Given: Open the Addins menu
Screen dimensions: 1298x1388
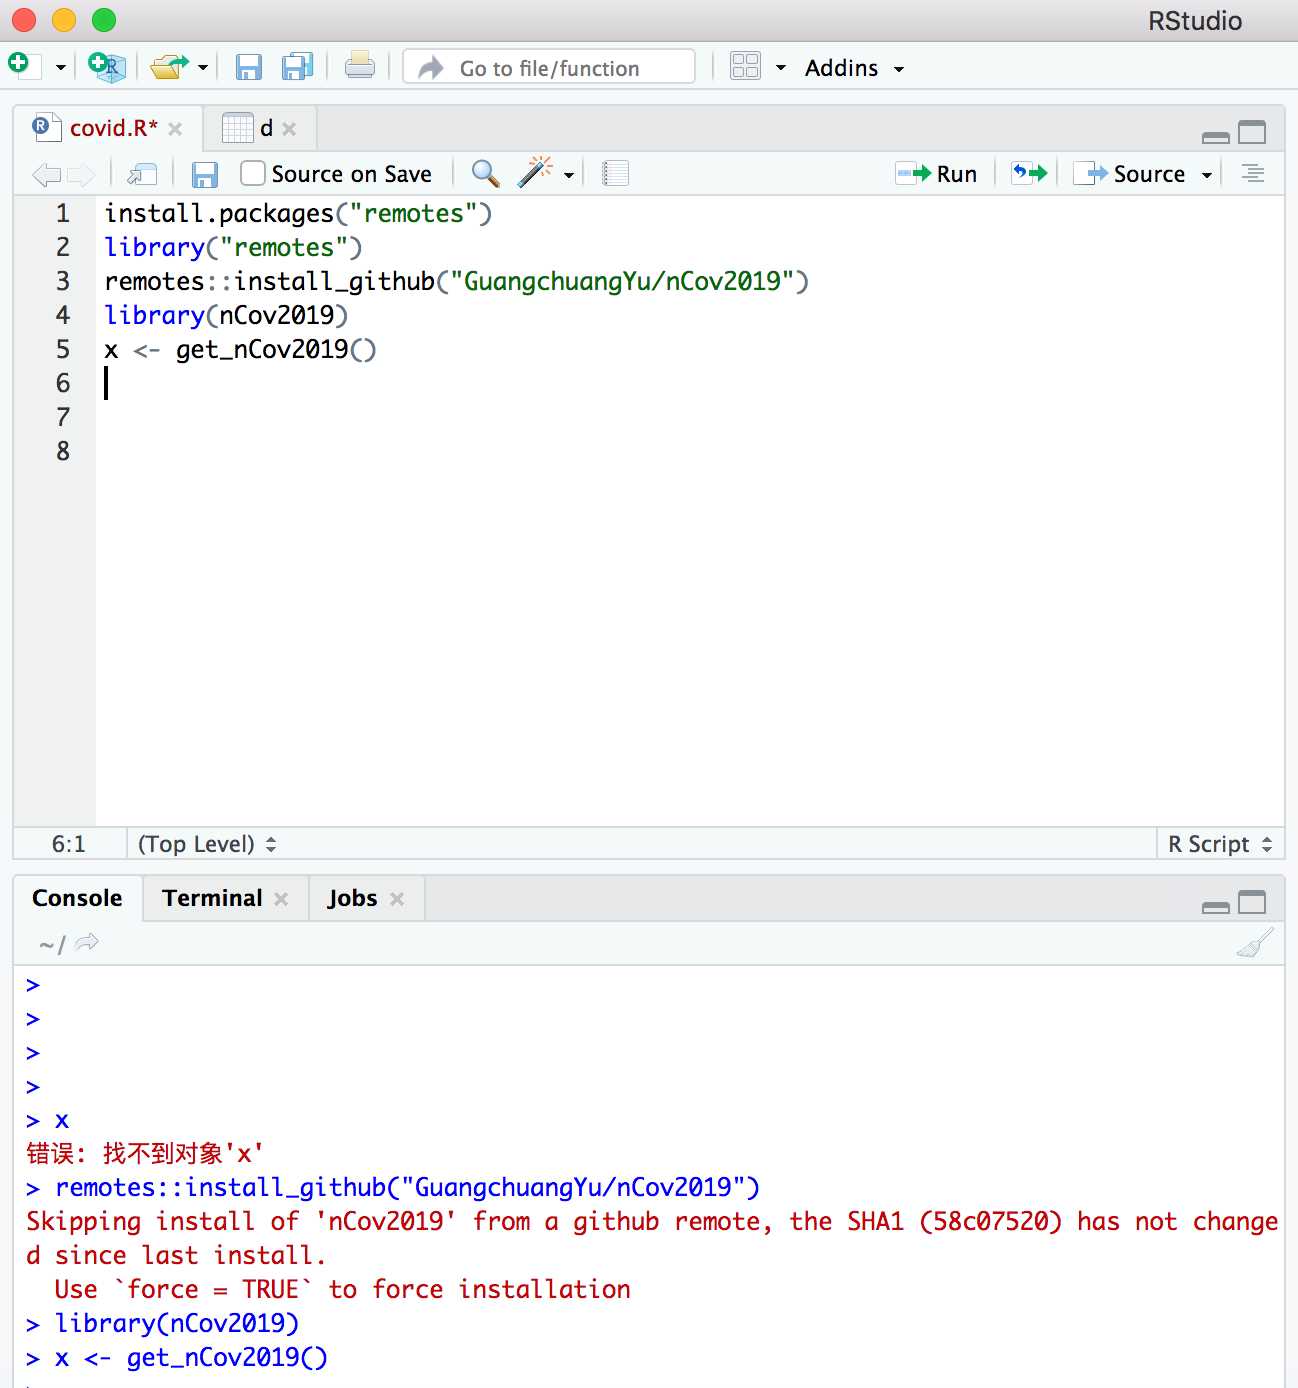Looking at the screenshot, I should 855,68.
